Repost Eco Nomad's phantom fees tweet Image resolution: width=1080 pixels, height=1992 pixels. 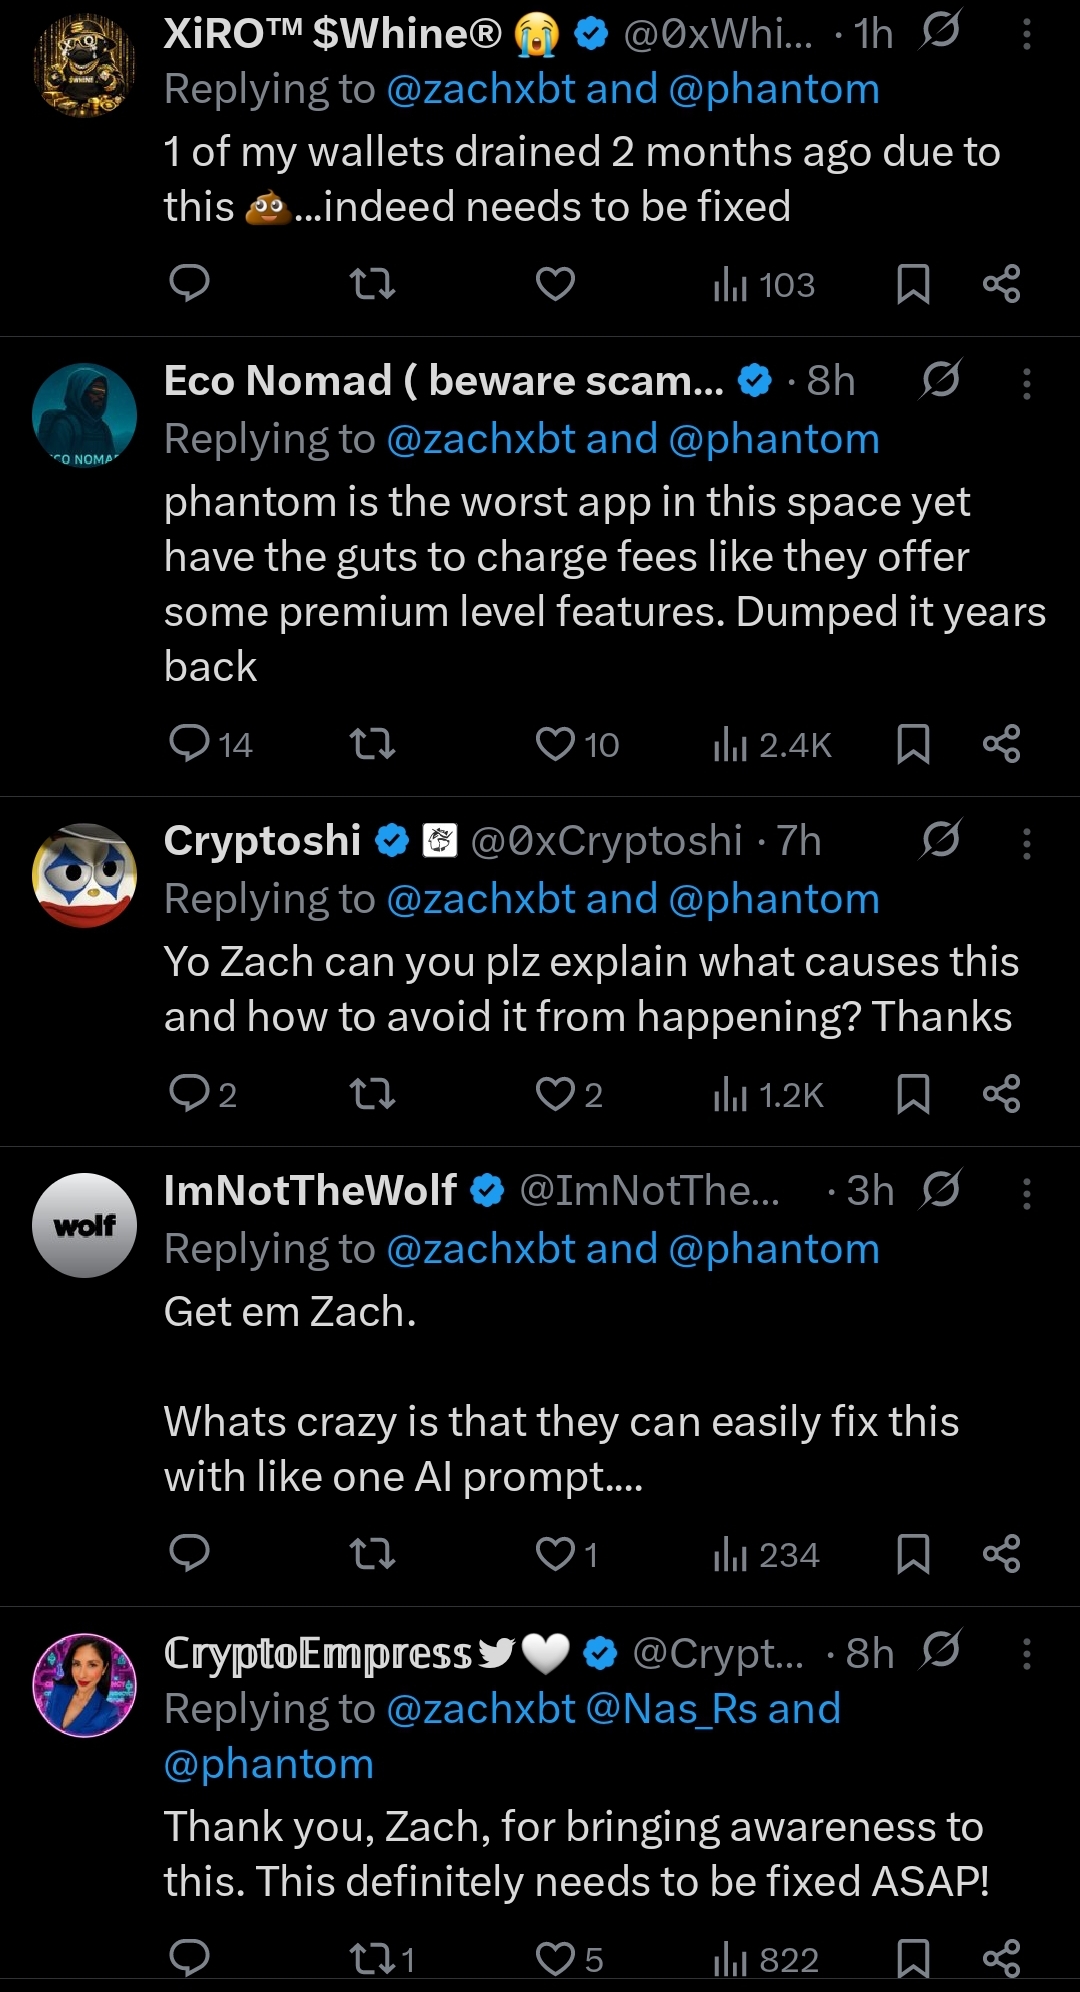(372, 744)
